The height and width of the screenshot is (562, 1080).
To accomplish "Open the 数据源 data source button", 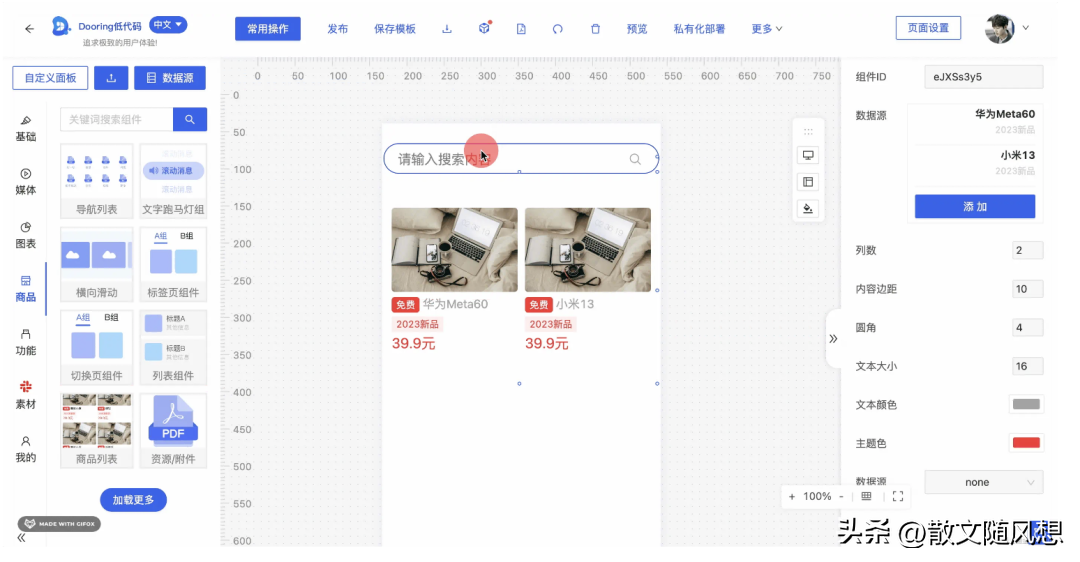I will point(169,78).
